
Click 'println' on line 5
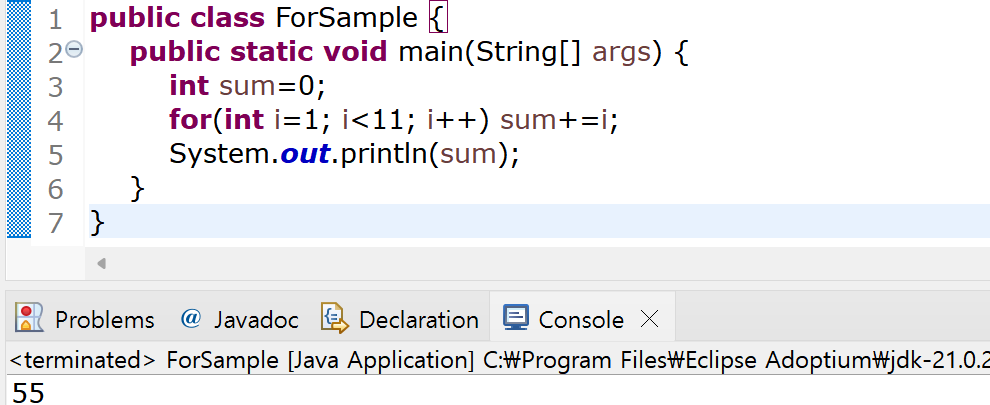pyautogui.click(x=385, y=155)
